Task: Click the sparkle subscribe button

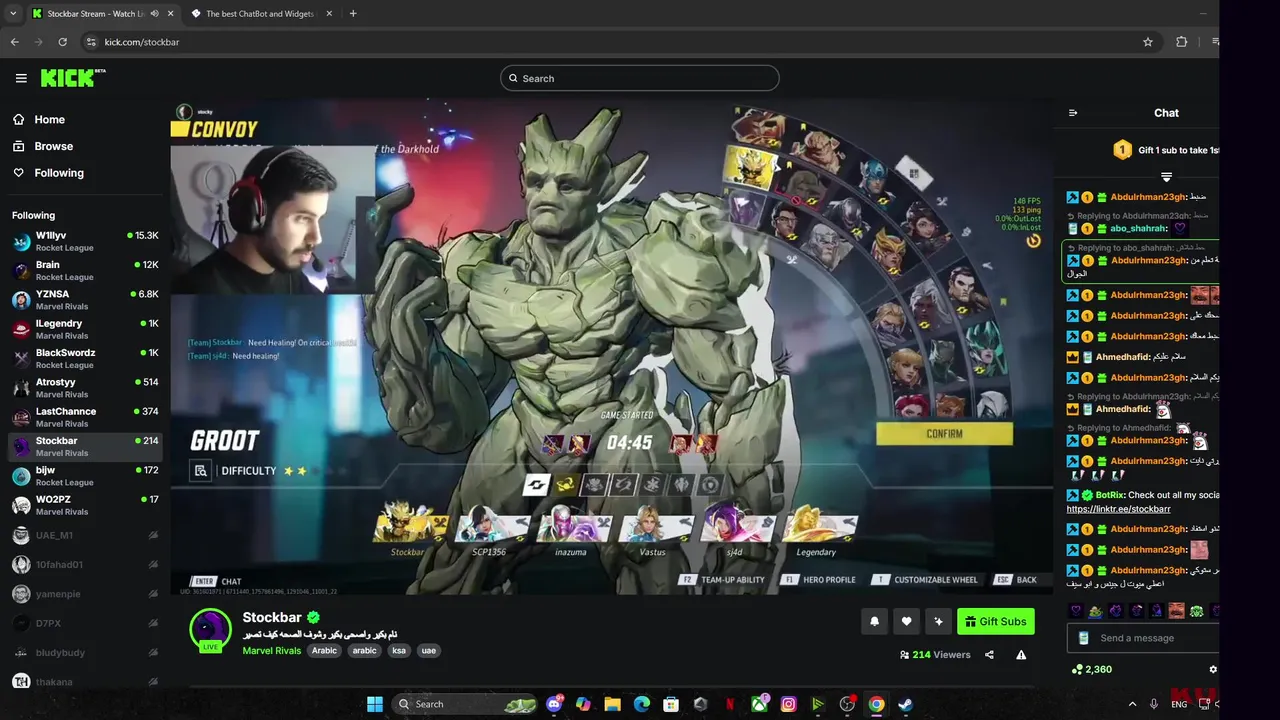Action: point(938,621)
